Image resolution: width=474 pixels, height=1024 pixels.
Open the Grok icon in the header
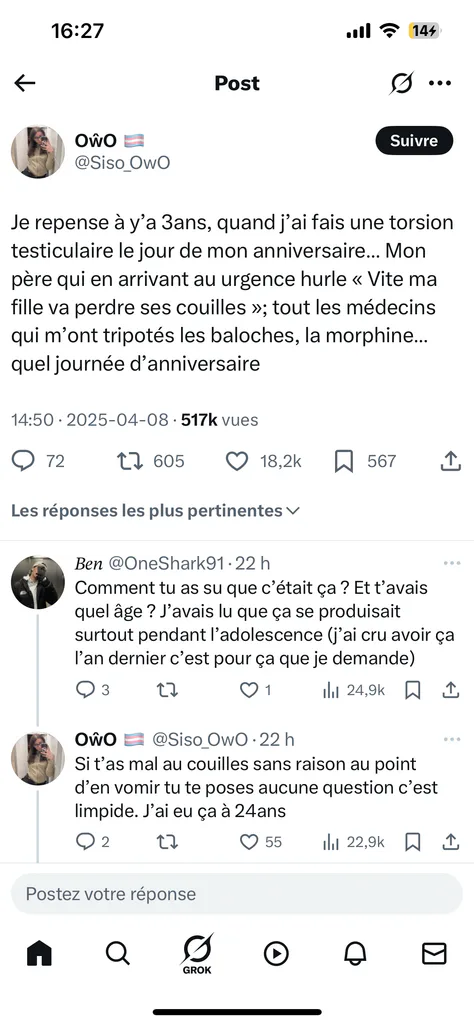pyautogui.click(x=401, y=83)
